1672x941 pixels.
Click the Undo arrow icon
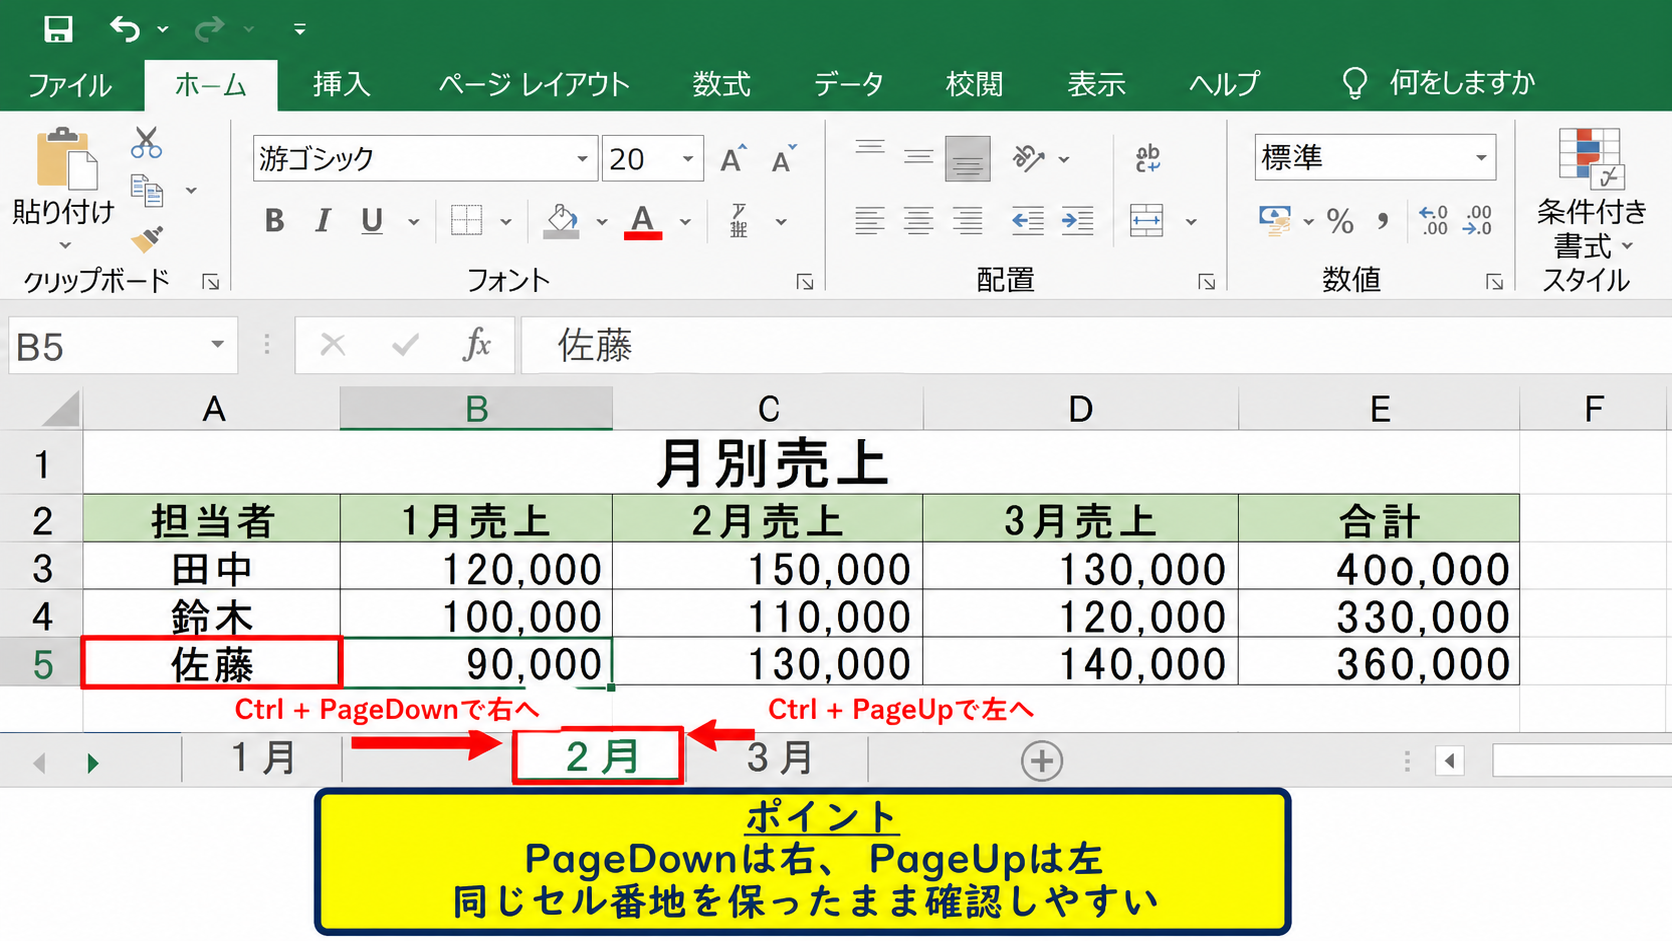(x=125, y=29)
